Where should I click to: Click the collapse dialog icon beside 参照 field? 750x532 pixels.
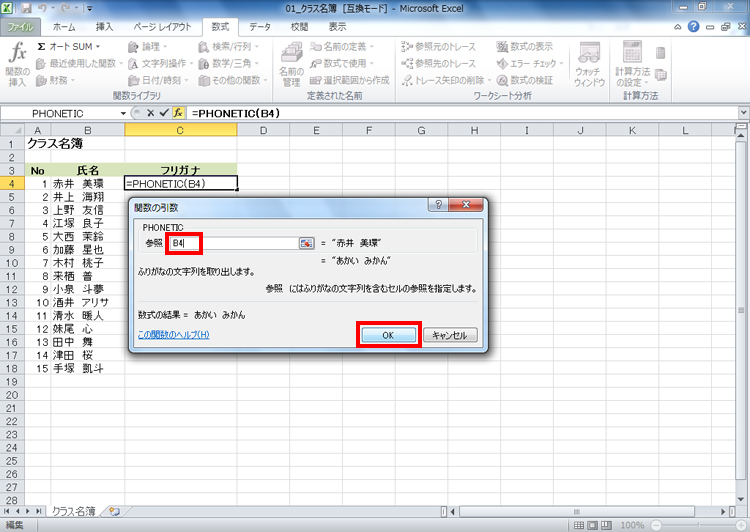click(x=306, y=243)
